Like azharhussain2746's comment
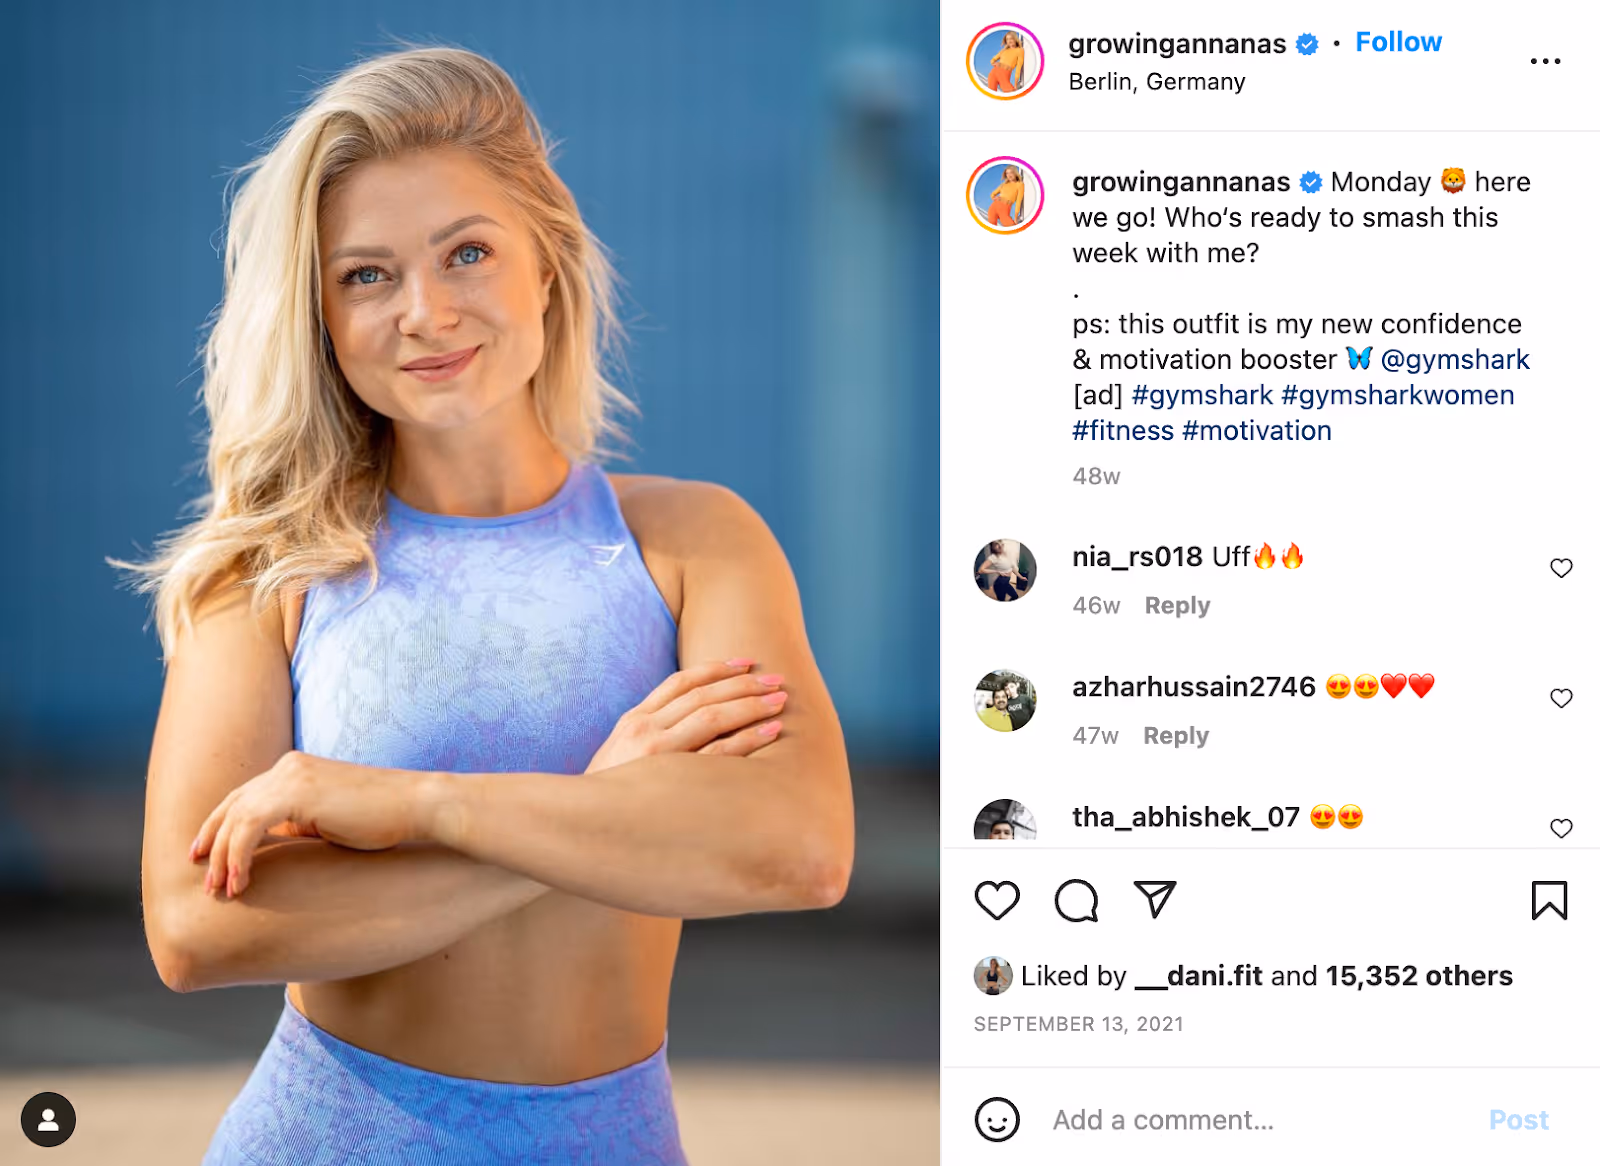This screenshot has width=1600, height=1166. pyautogui.click(x=1561, y=698)
